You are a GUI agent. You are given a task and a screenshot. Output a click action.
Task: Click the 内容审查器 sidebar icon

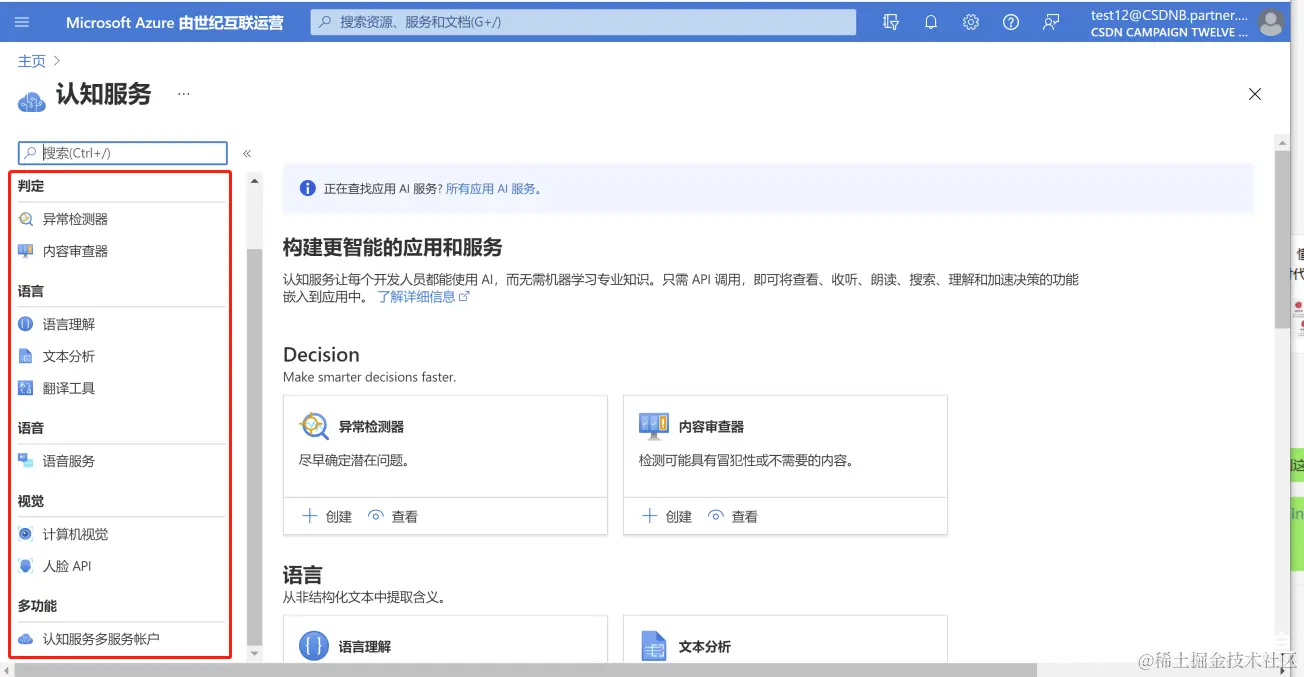(26, 251)
